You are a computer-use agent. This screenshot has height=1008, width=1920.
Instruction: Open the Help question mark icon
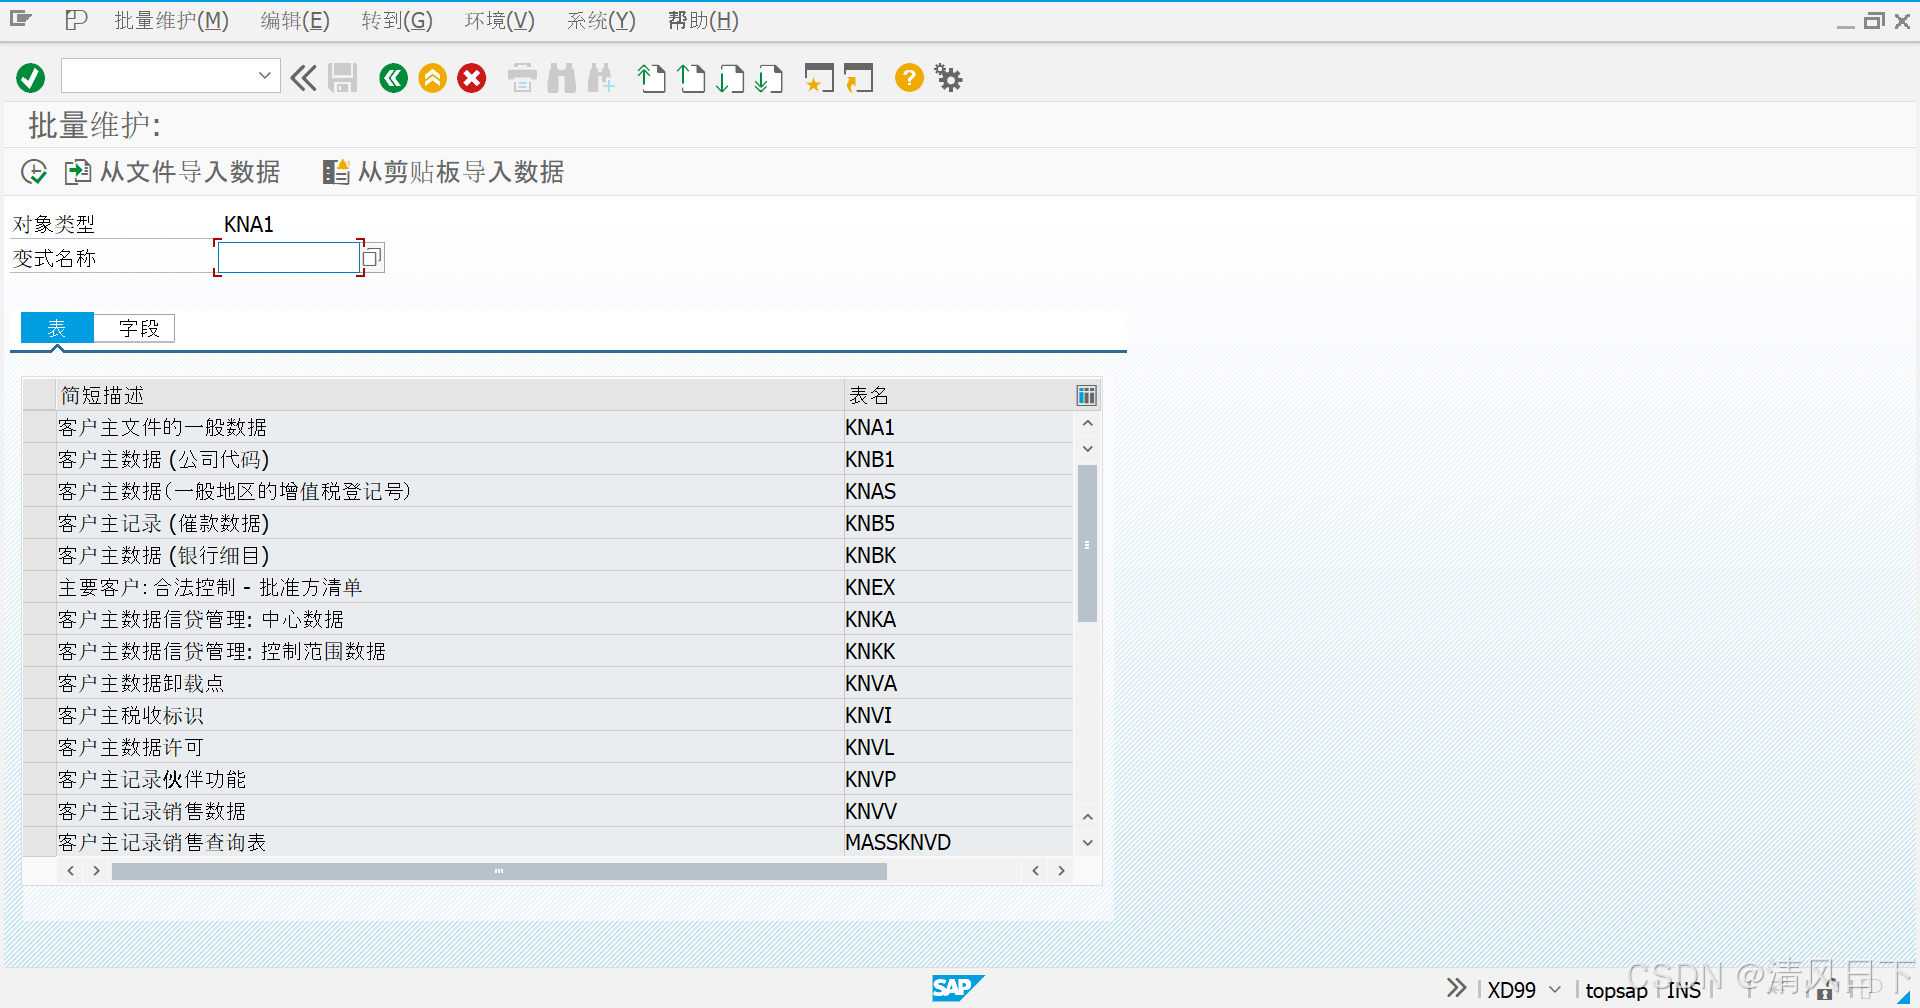click(908, 77)
